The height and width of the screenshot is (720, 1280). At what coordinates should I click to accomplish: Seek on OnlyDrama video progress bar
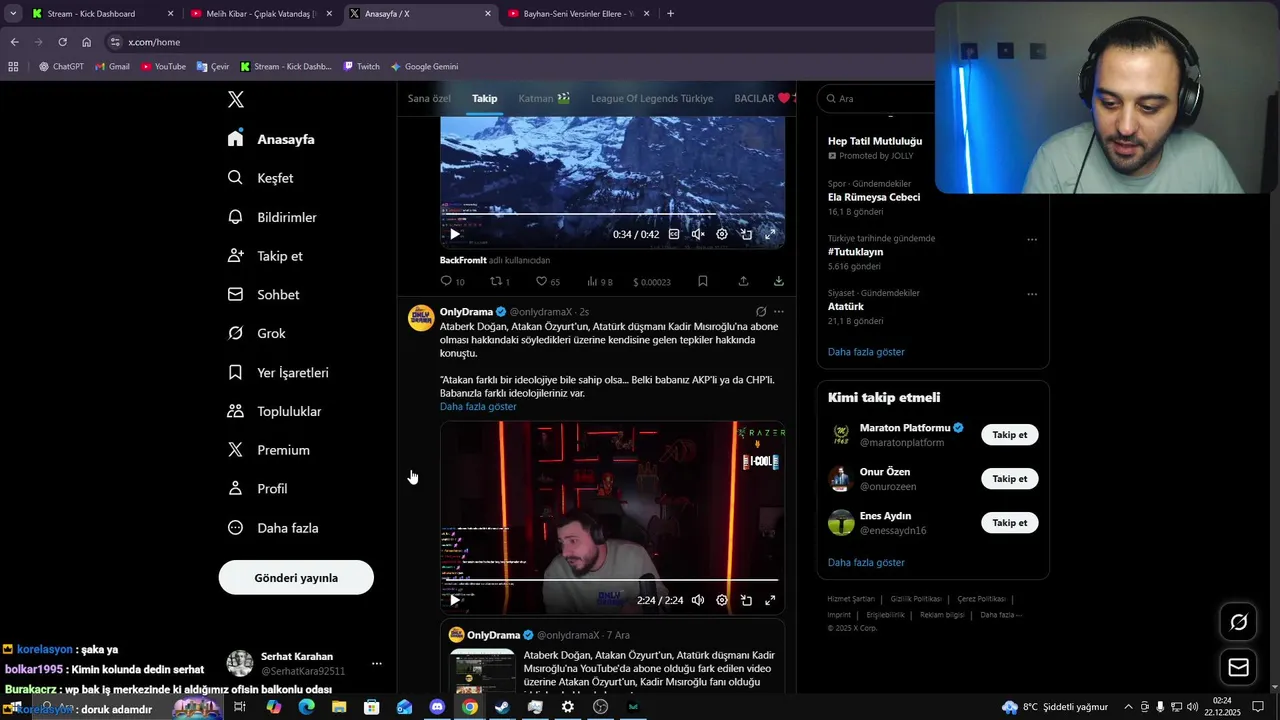(x=612, y=580)
